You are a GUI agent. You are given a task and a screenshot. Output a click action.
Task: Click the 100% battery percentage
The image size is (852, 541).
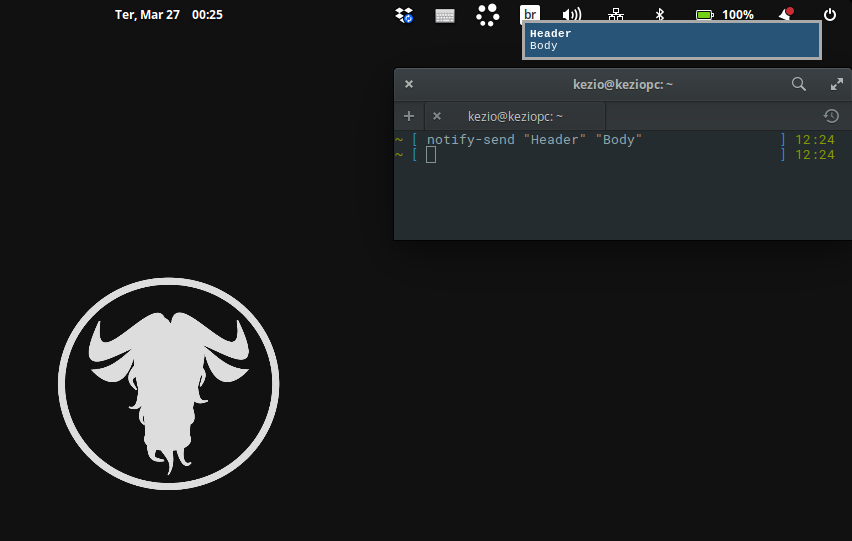[738, 15]
